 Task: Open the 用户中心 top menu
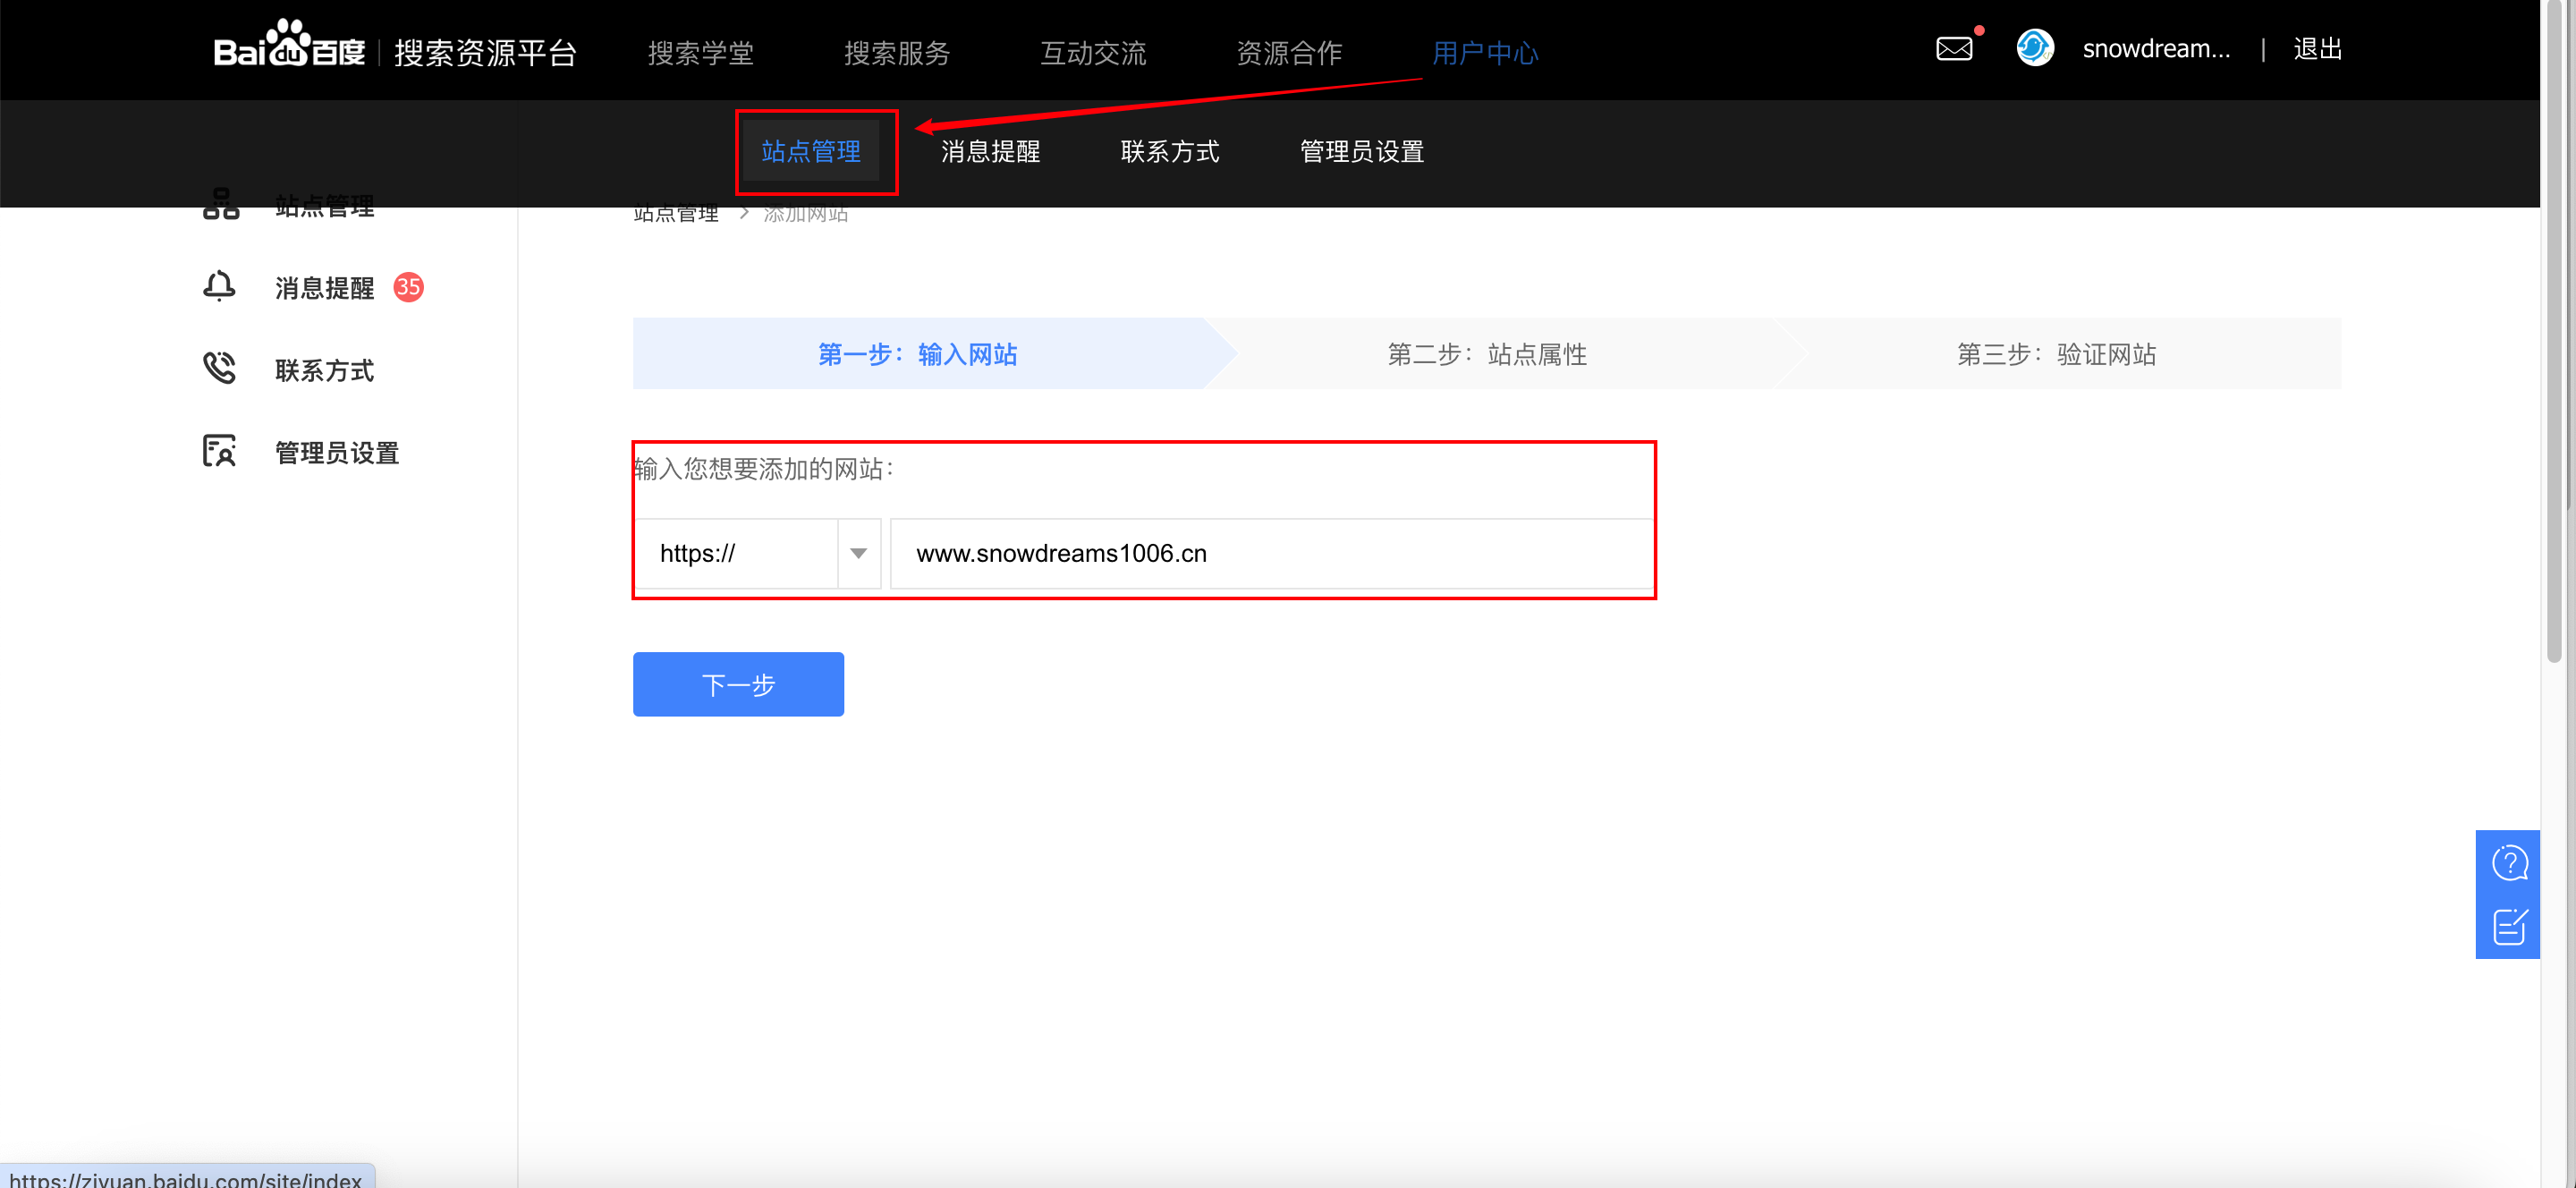point(1484,52)
